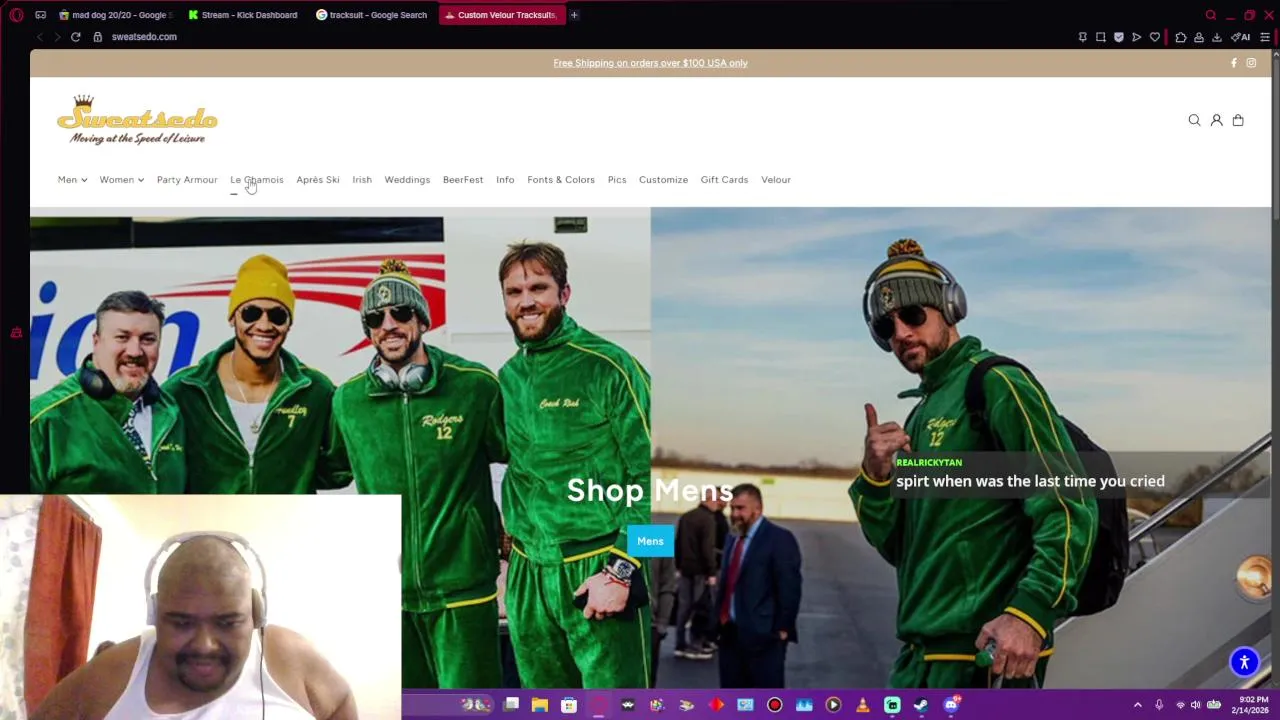Open the volume control tray icon
The width and height of the screenshot is (1280, 720).
tap(1195, 705)
